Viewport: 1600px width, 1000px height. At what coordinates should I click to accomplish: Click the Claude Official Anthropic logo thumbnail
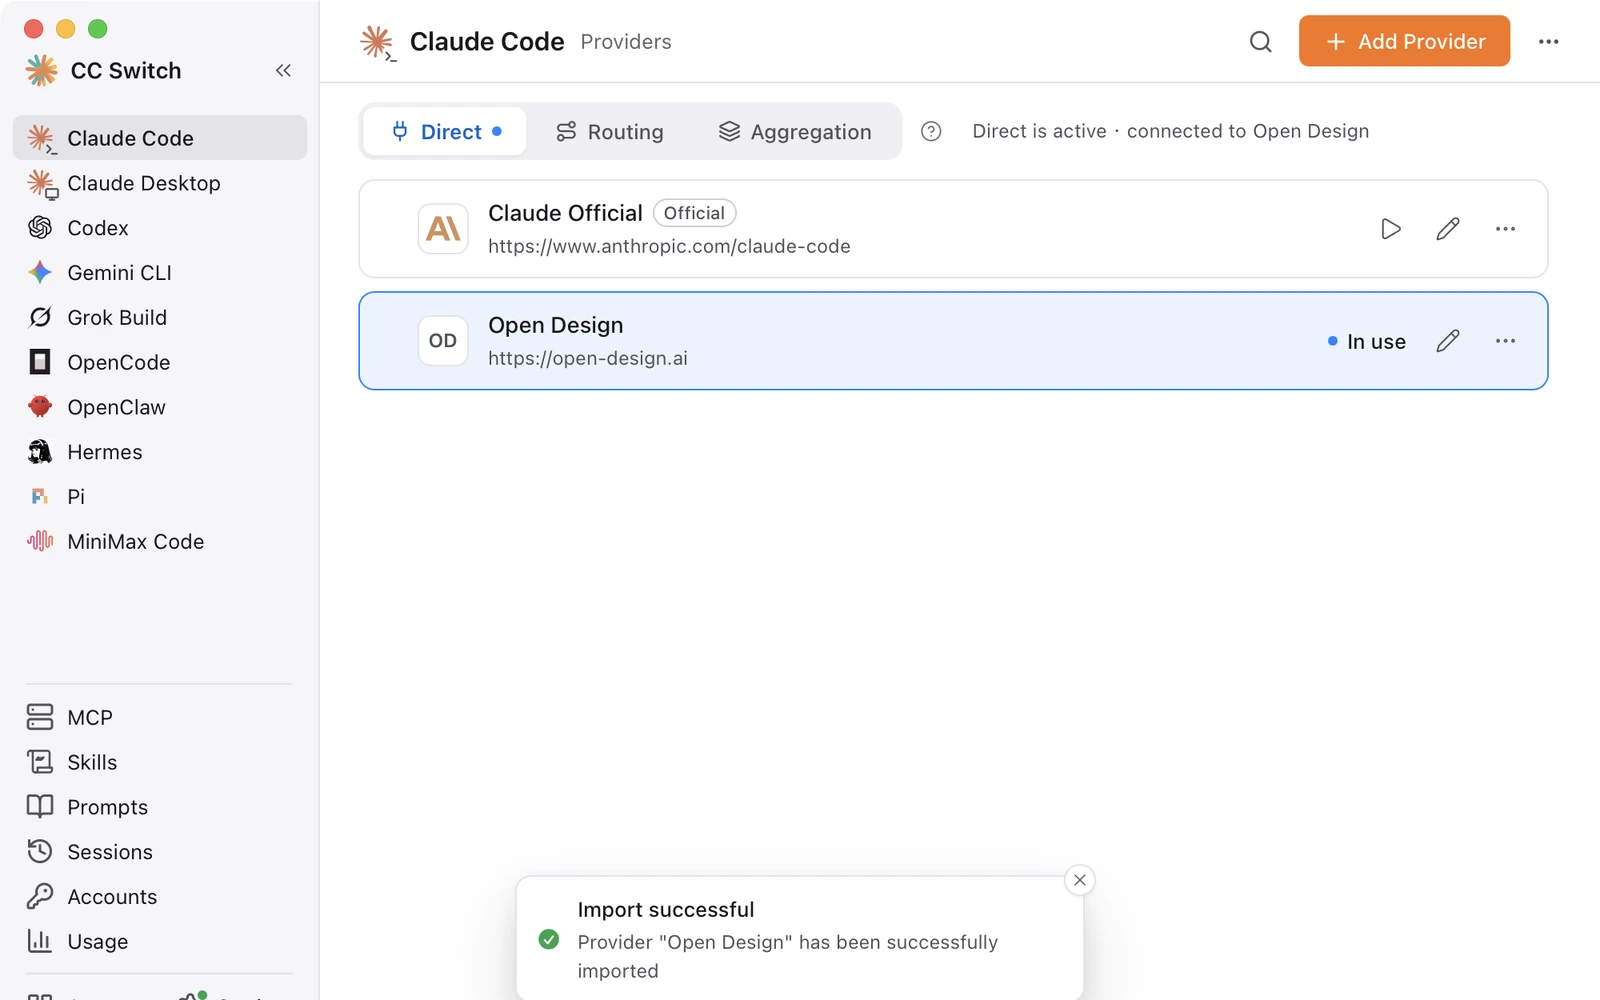point(443,229)
